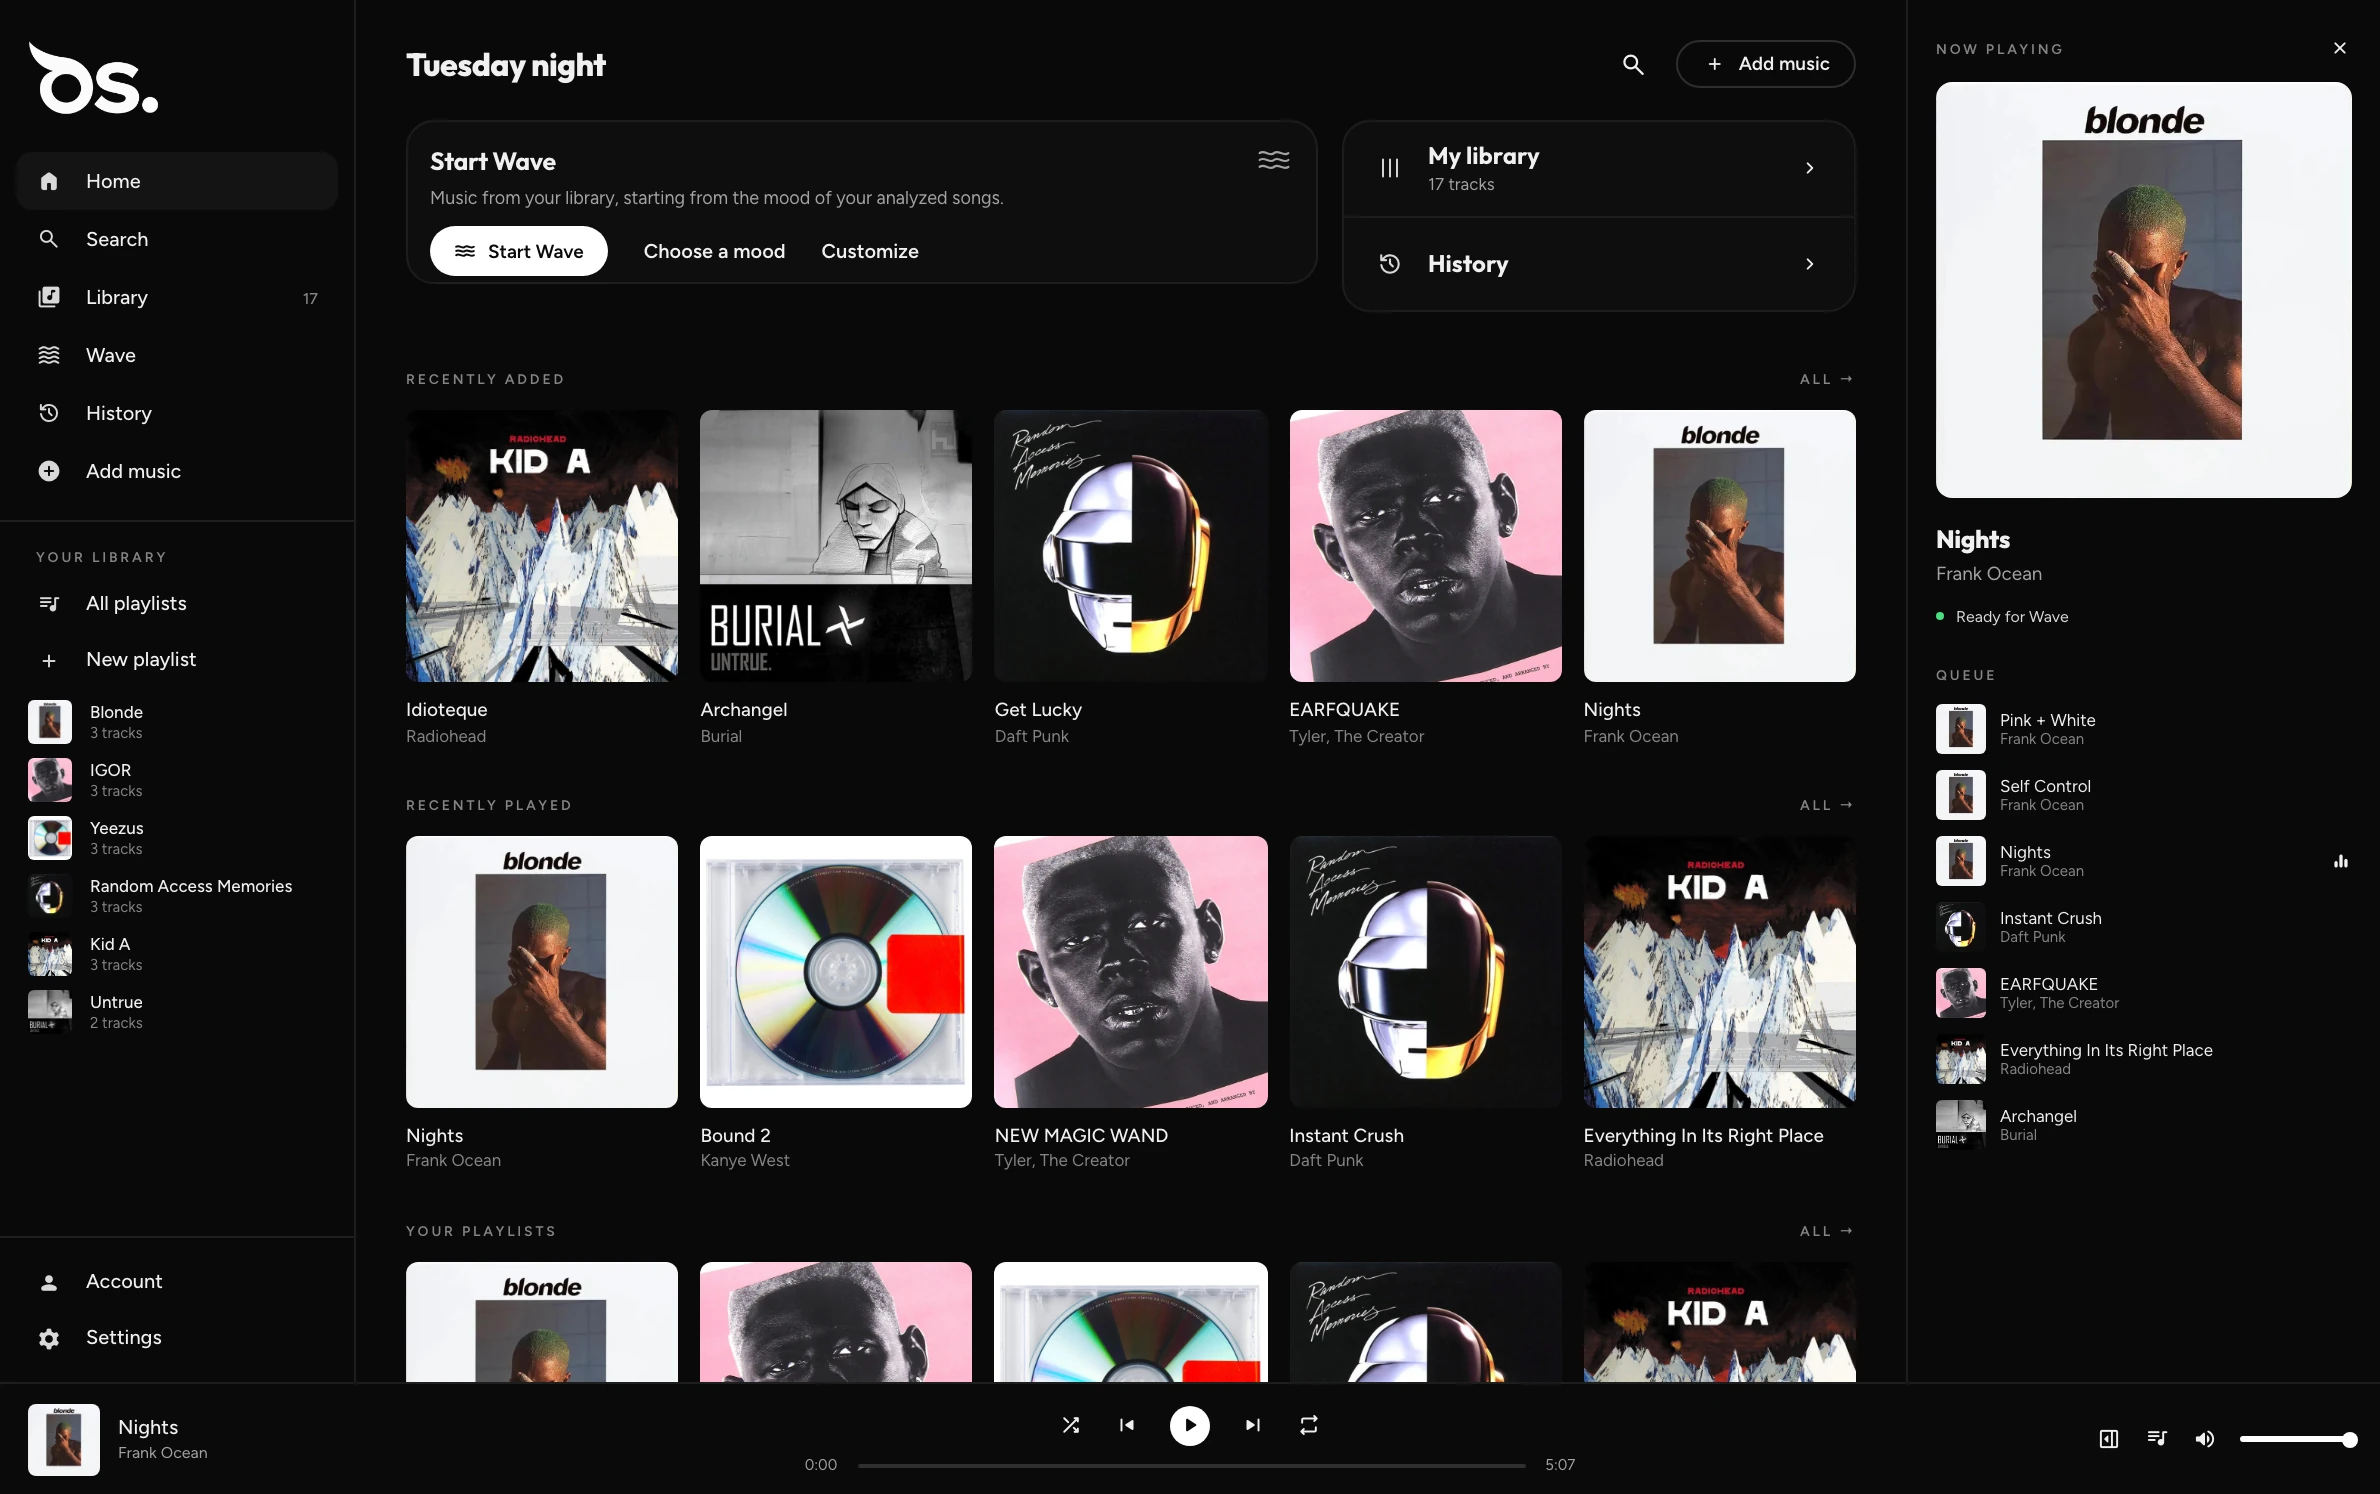Screen dimensions: 2380x1494
Task: Select Add music in the sidebar
Action: tap(177, 471)
